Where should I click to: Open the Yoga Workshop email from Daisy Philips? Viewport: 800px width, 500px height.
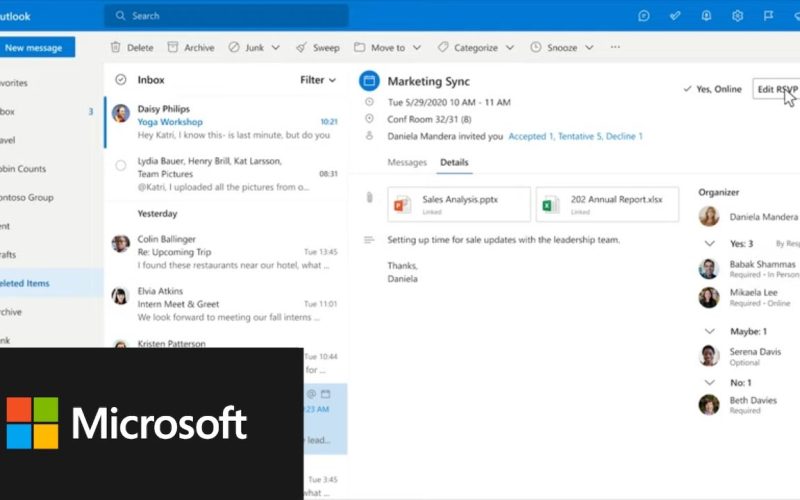pyautogui.click(x=227, y=122)
